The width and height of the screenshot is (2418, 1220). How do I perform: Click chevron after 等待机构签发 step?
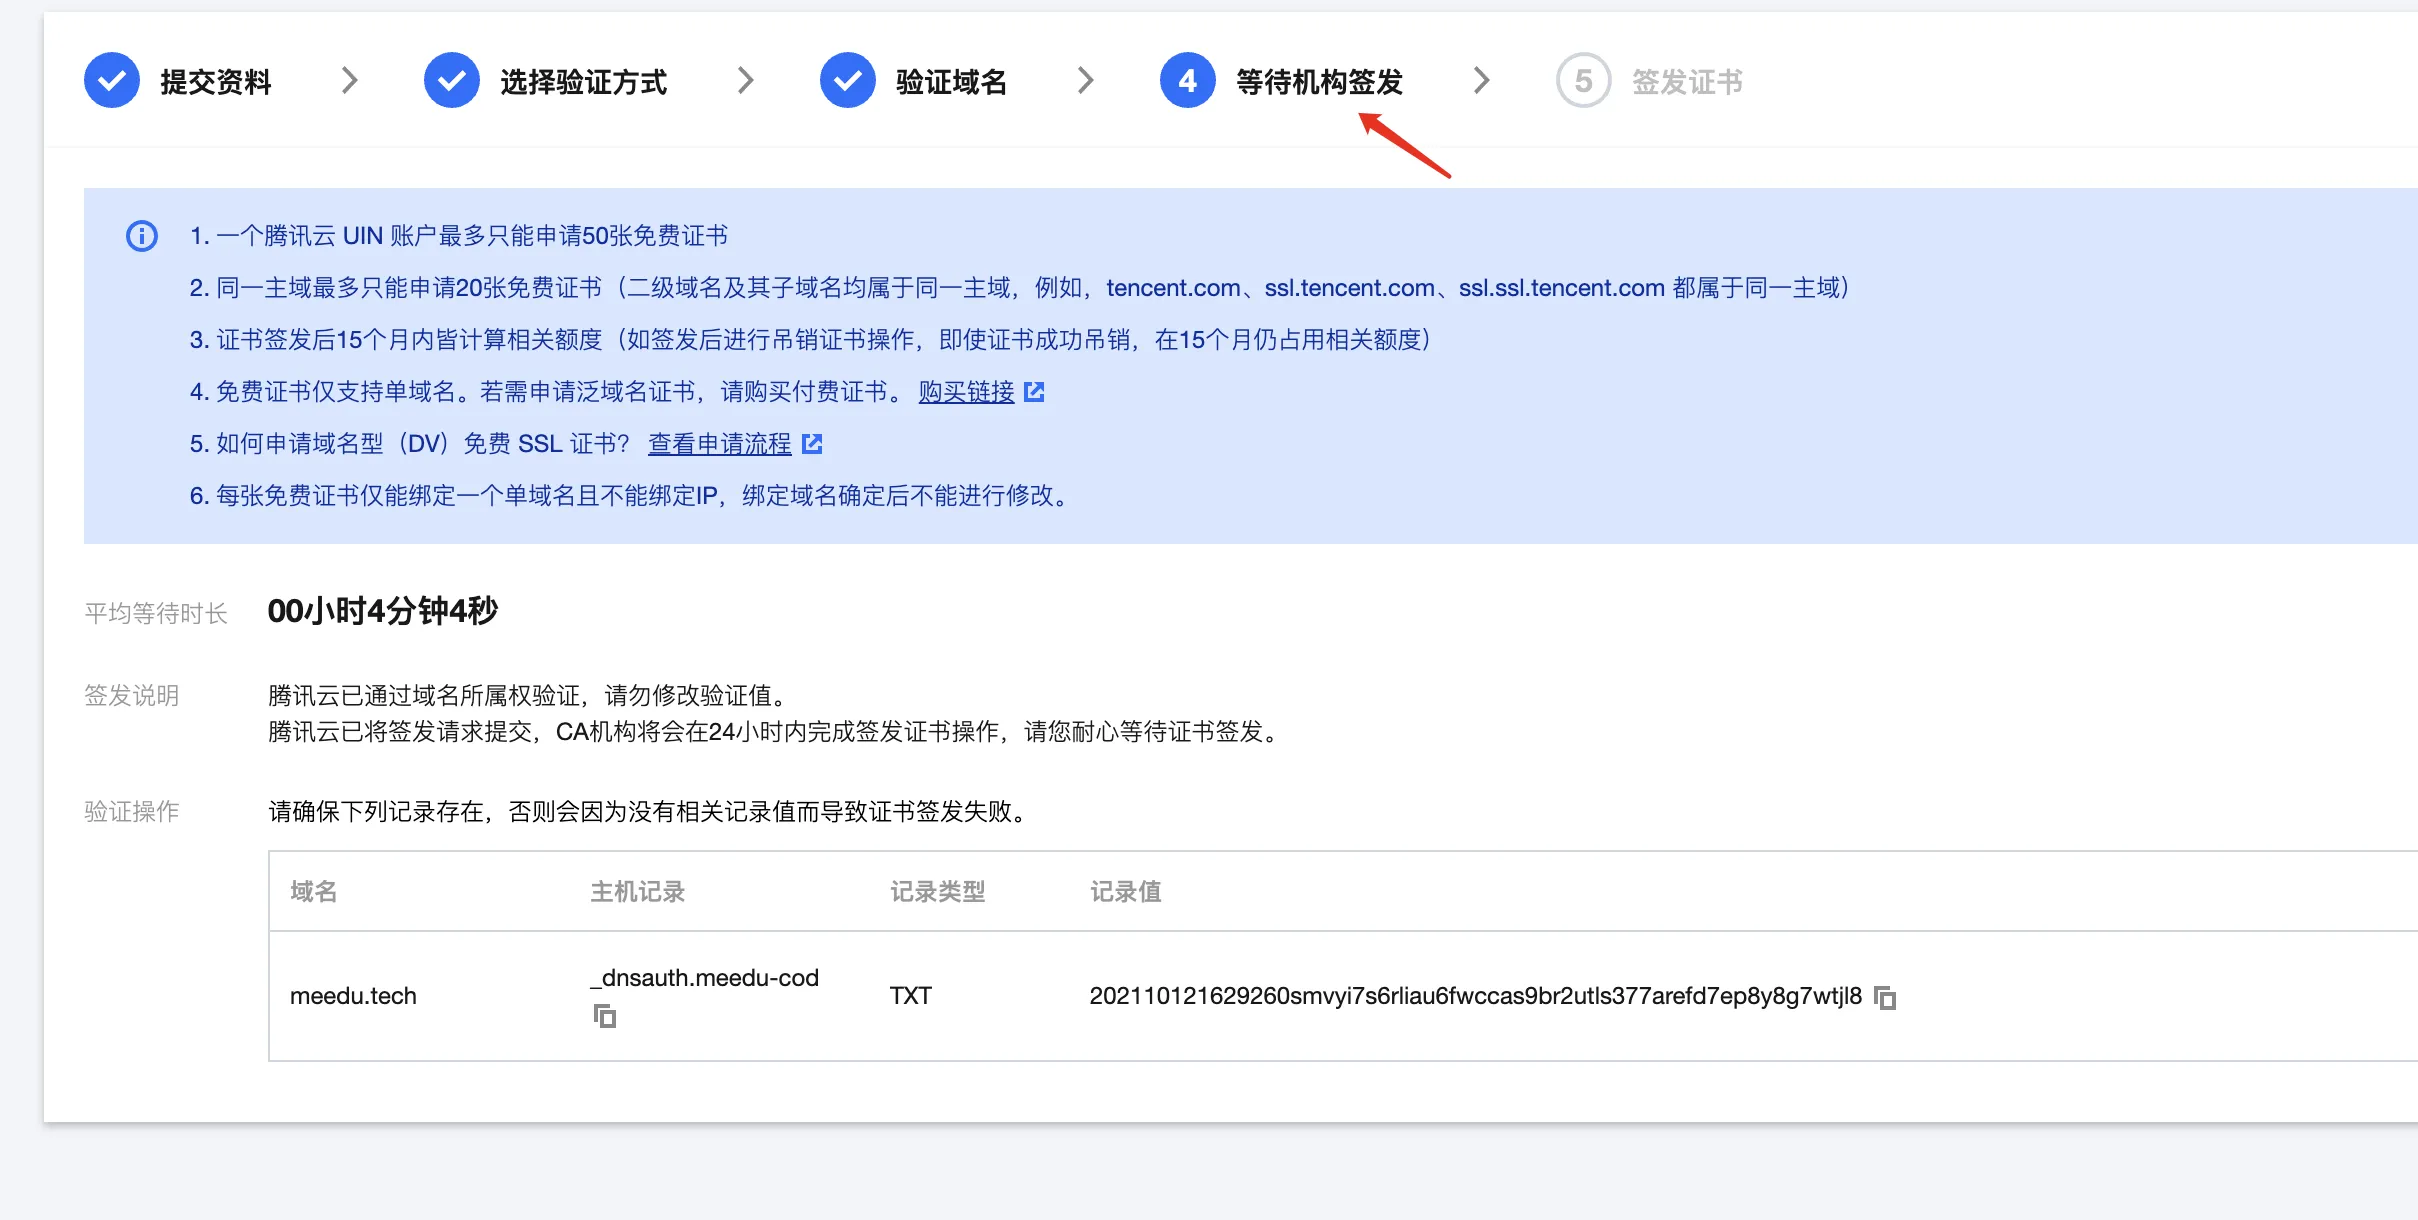pos(1481,81)
